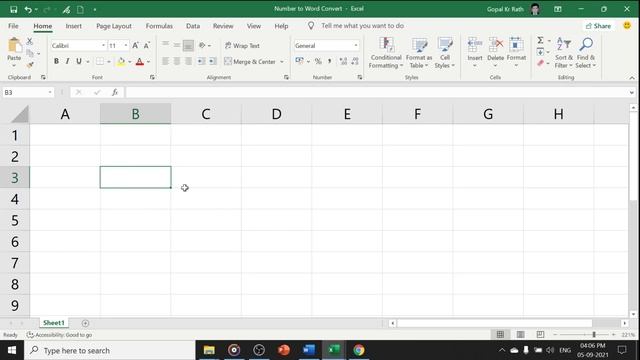Screen dimensions: 640x360
Task: Toggle Align Left horizontal alignment
Action: tap(165, 61)
